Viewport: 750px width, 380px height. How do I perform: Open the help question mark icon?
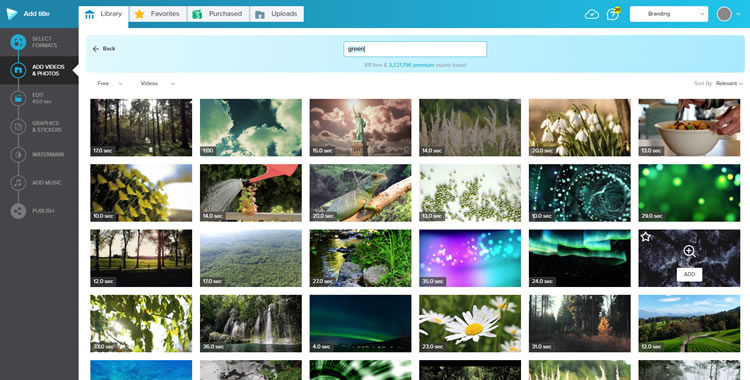[612, 14]
